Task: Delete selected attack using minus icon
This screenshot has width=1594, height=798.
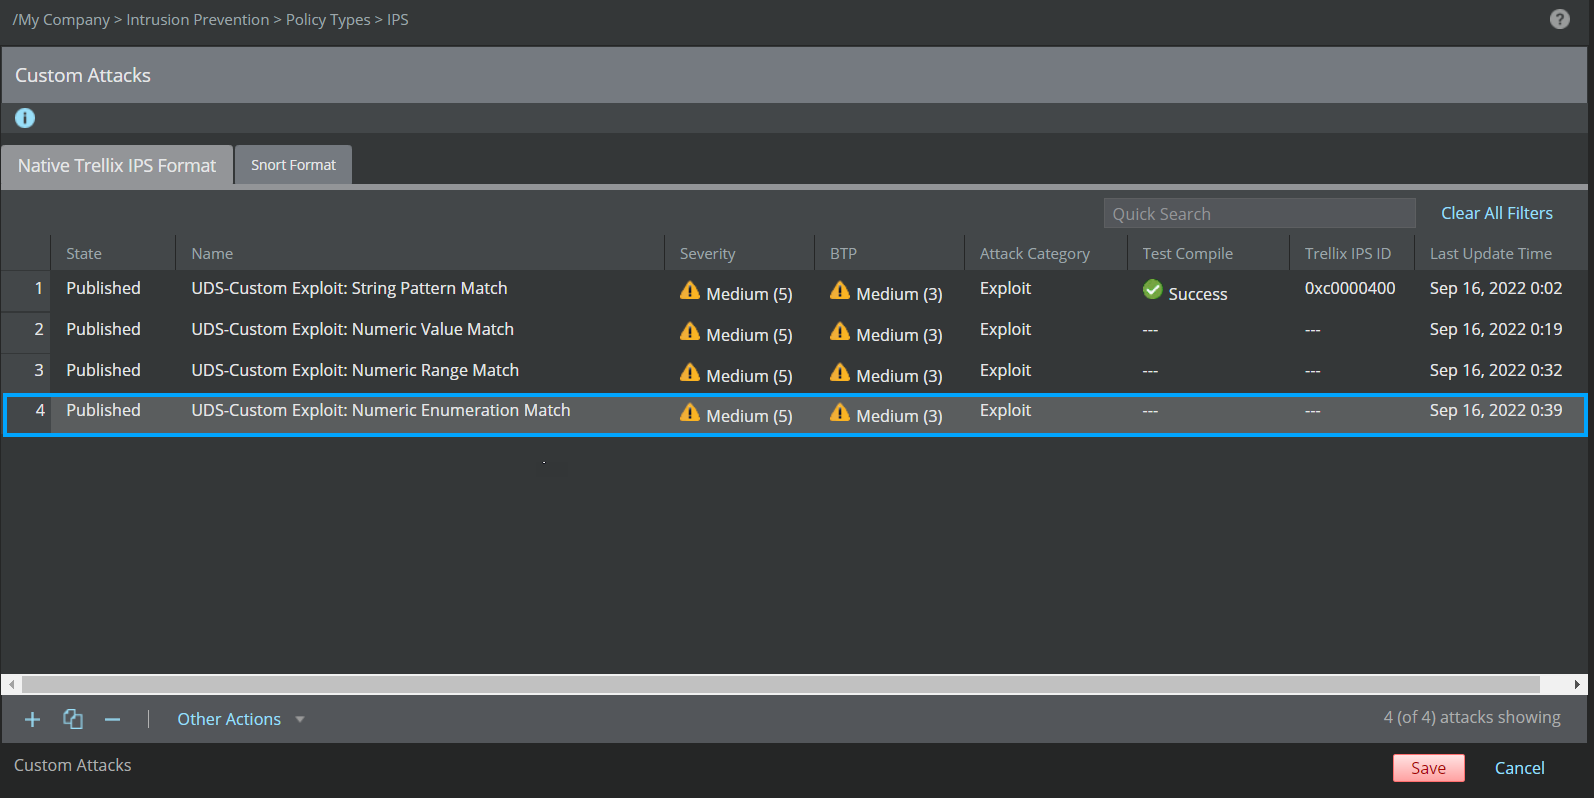Action: click(112, 719)
